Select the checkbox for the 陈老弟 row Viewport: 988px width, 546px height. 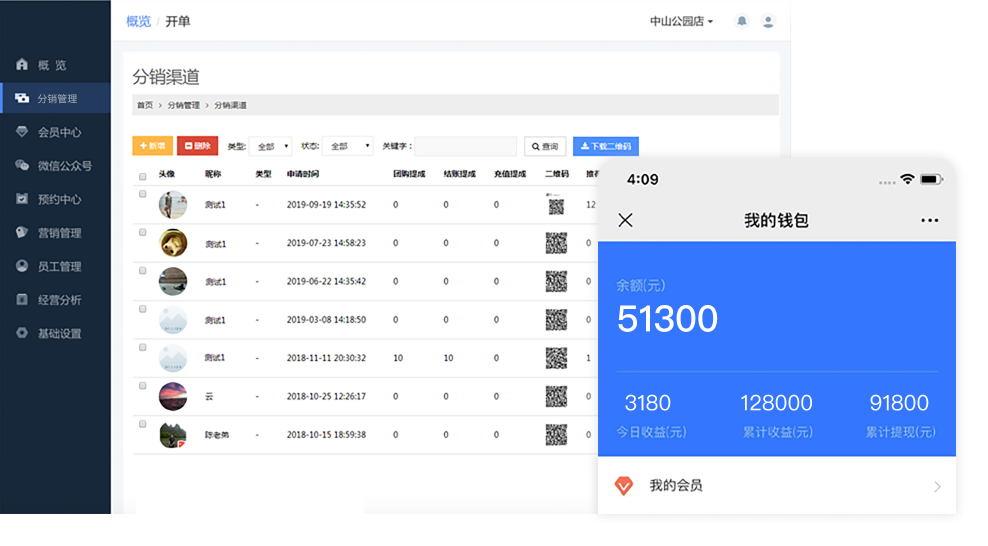(142, 423)
